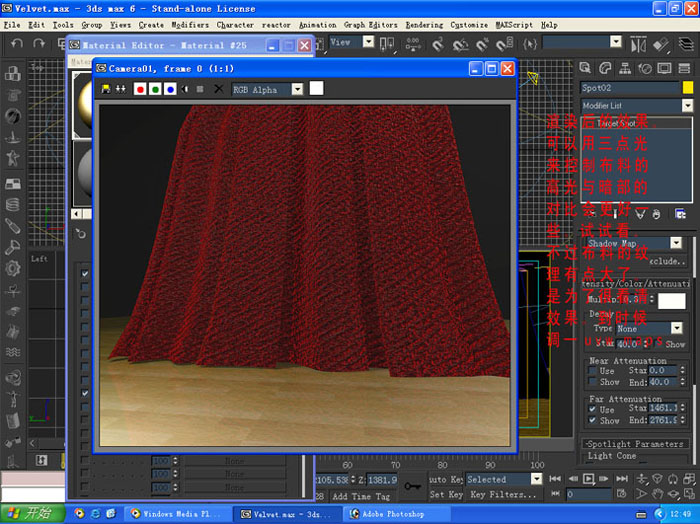This screenshot has width=700, height=524.
Task: Click the yellow object color swatch
Action: pos(688,87)
